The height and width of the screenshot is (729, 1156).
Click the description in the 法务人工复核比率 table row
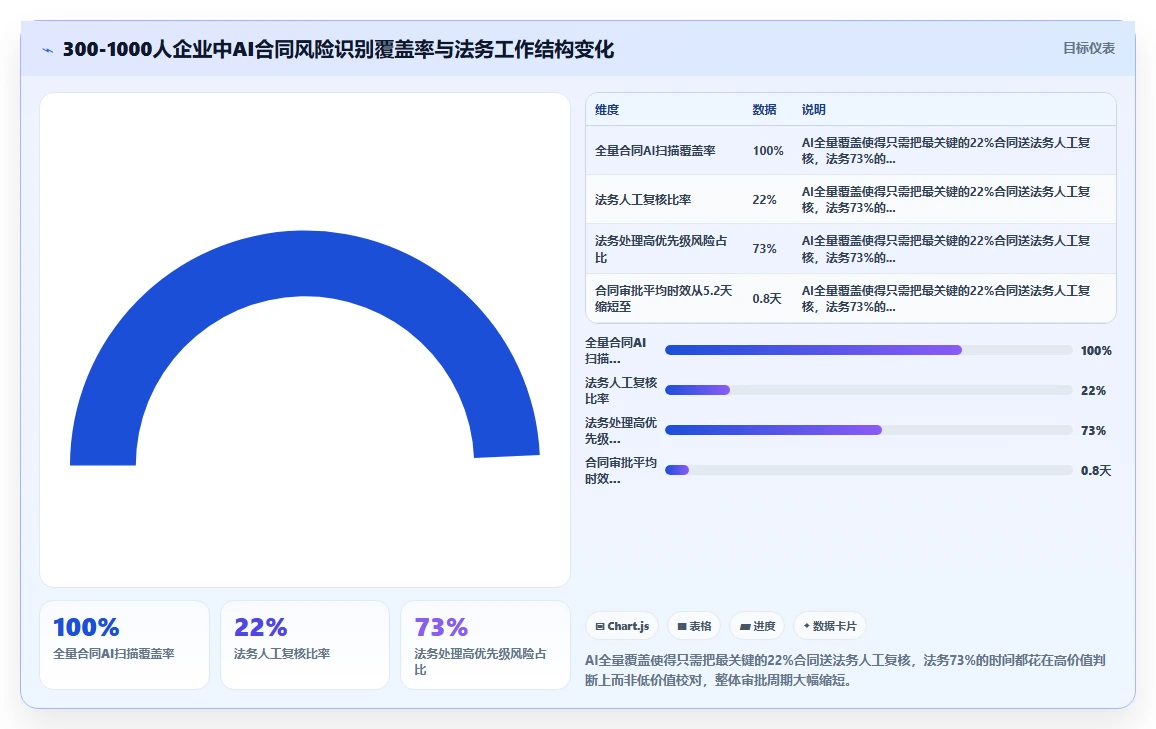coord(946,200)
